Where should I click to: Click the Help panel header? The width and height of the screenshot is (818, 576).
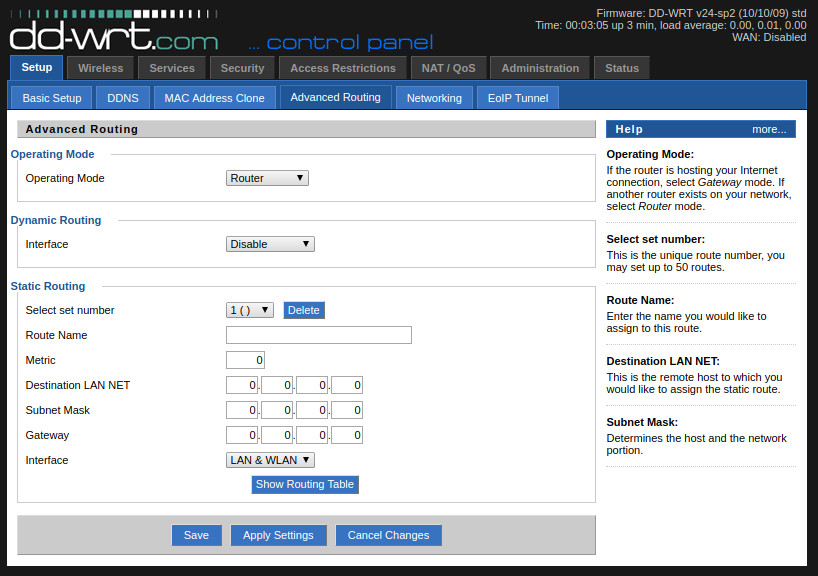click(x=701, y=129)
